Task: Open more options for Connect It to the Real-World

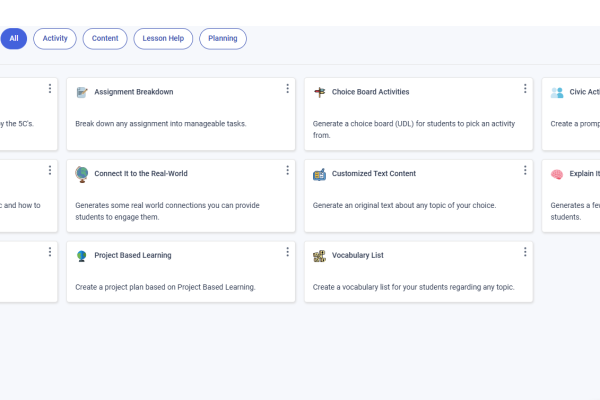Action: click(x=287, y=170)
